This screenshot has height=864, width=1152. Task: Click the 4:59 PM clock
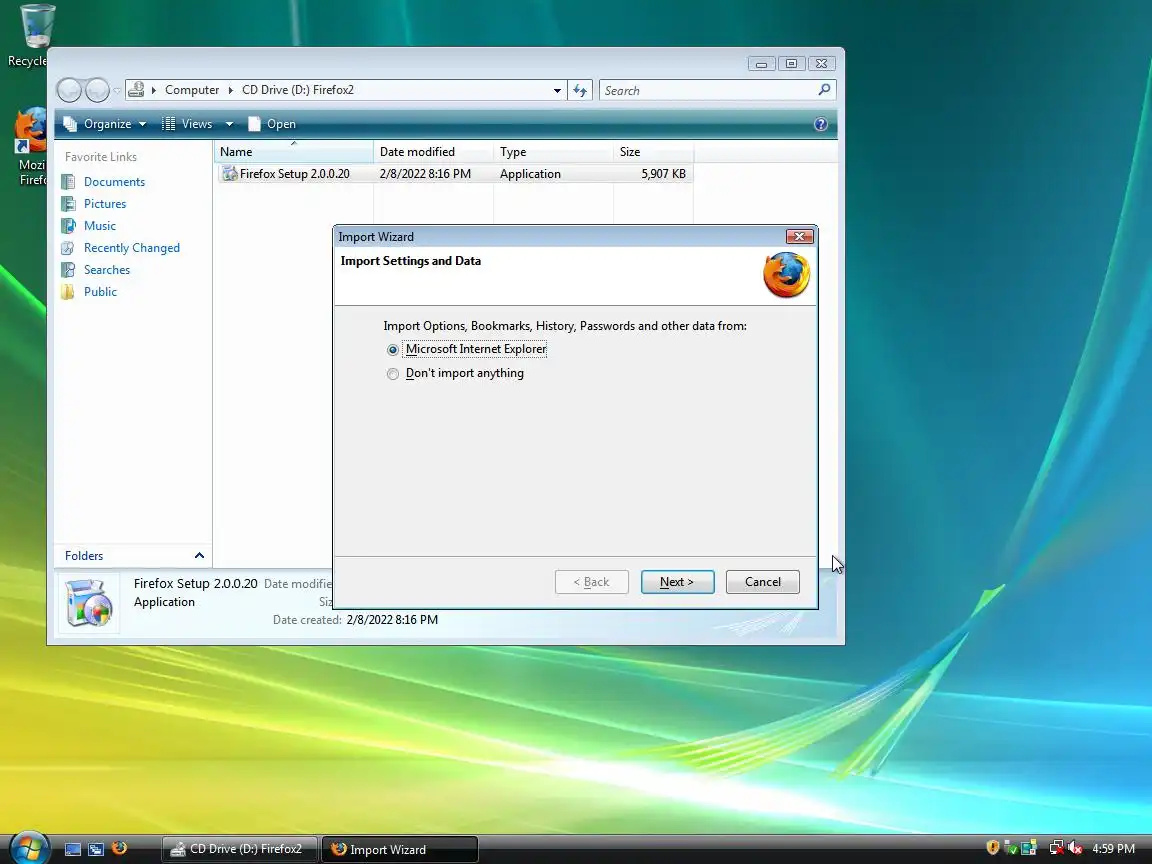tap(1113, 849)
